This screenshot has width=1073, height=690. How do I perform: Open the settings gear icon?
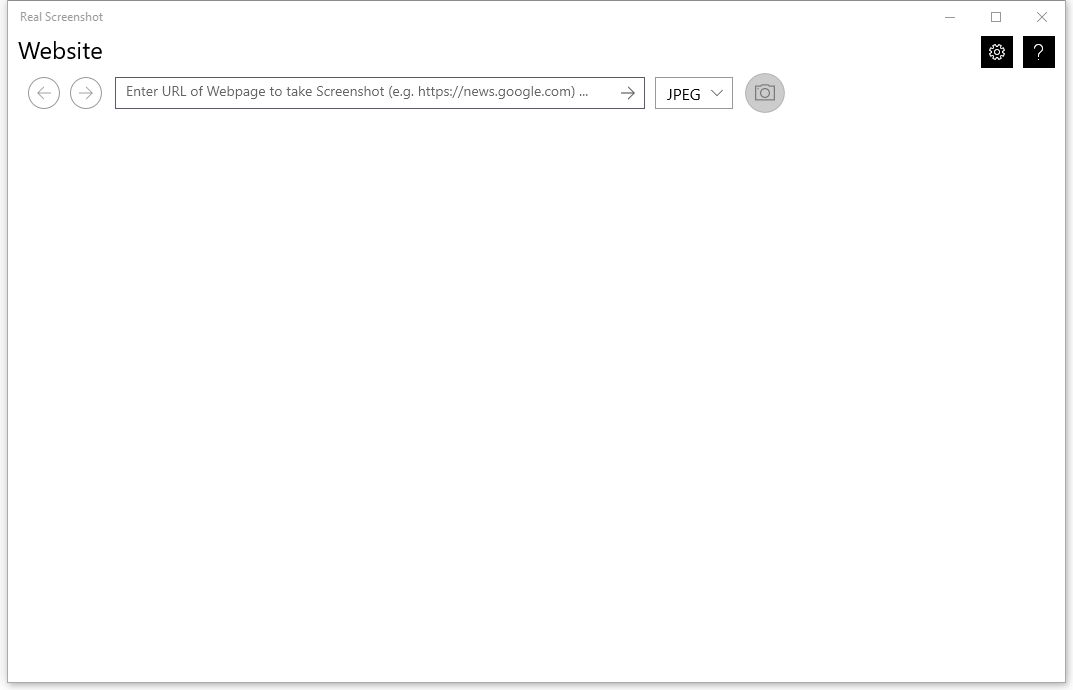tap(996, 52)
